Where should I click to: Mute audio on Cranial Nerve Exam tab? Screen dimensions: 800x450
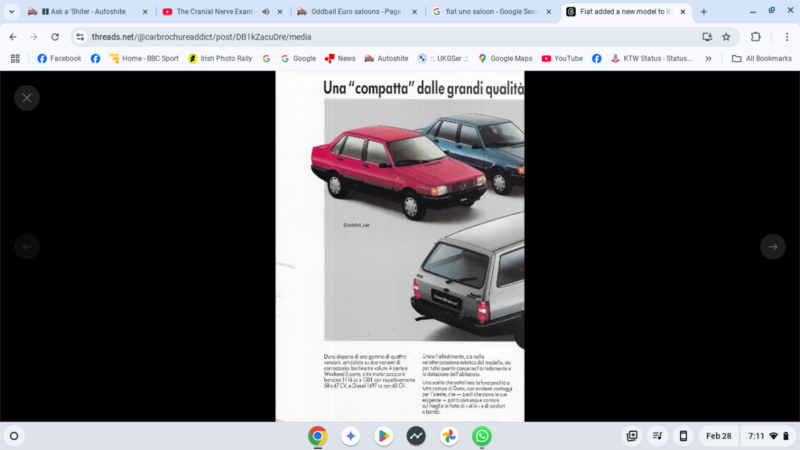(x=266, y=11)
